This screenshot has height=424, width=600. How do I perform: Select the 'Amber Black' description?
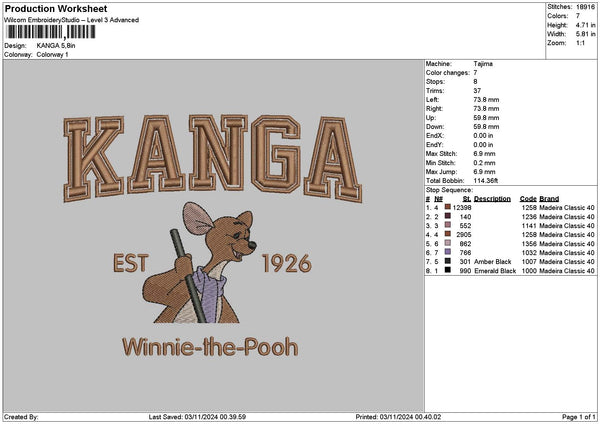point(492,262)
